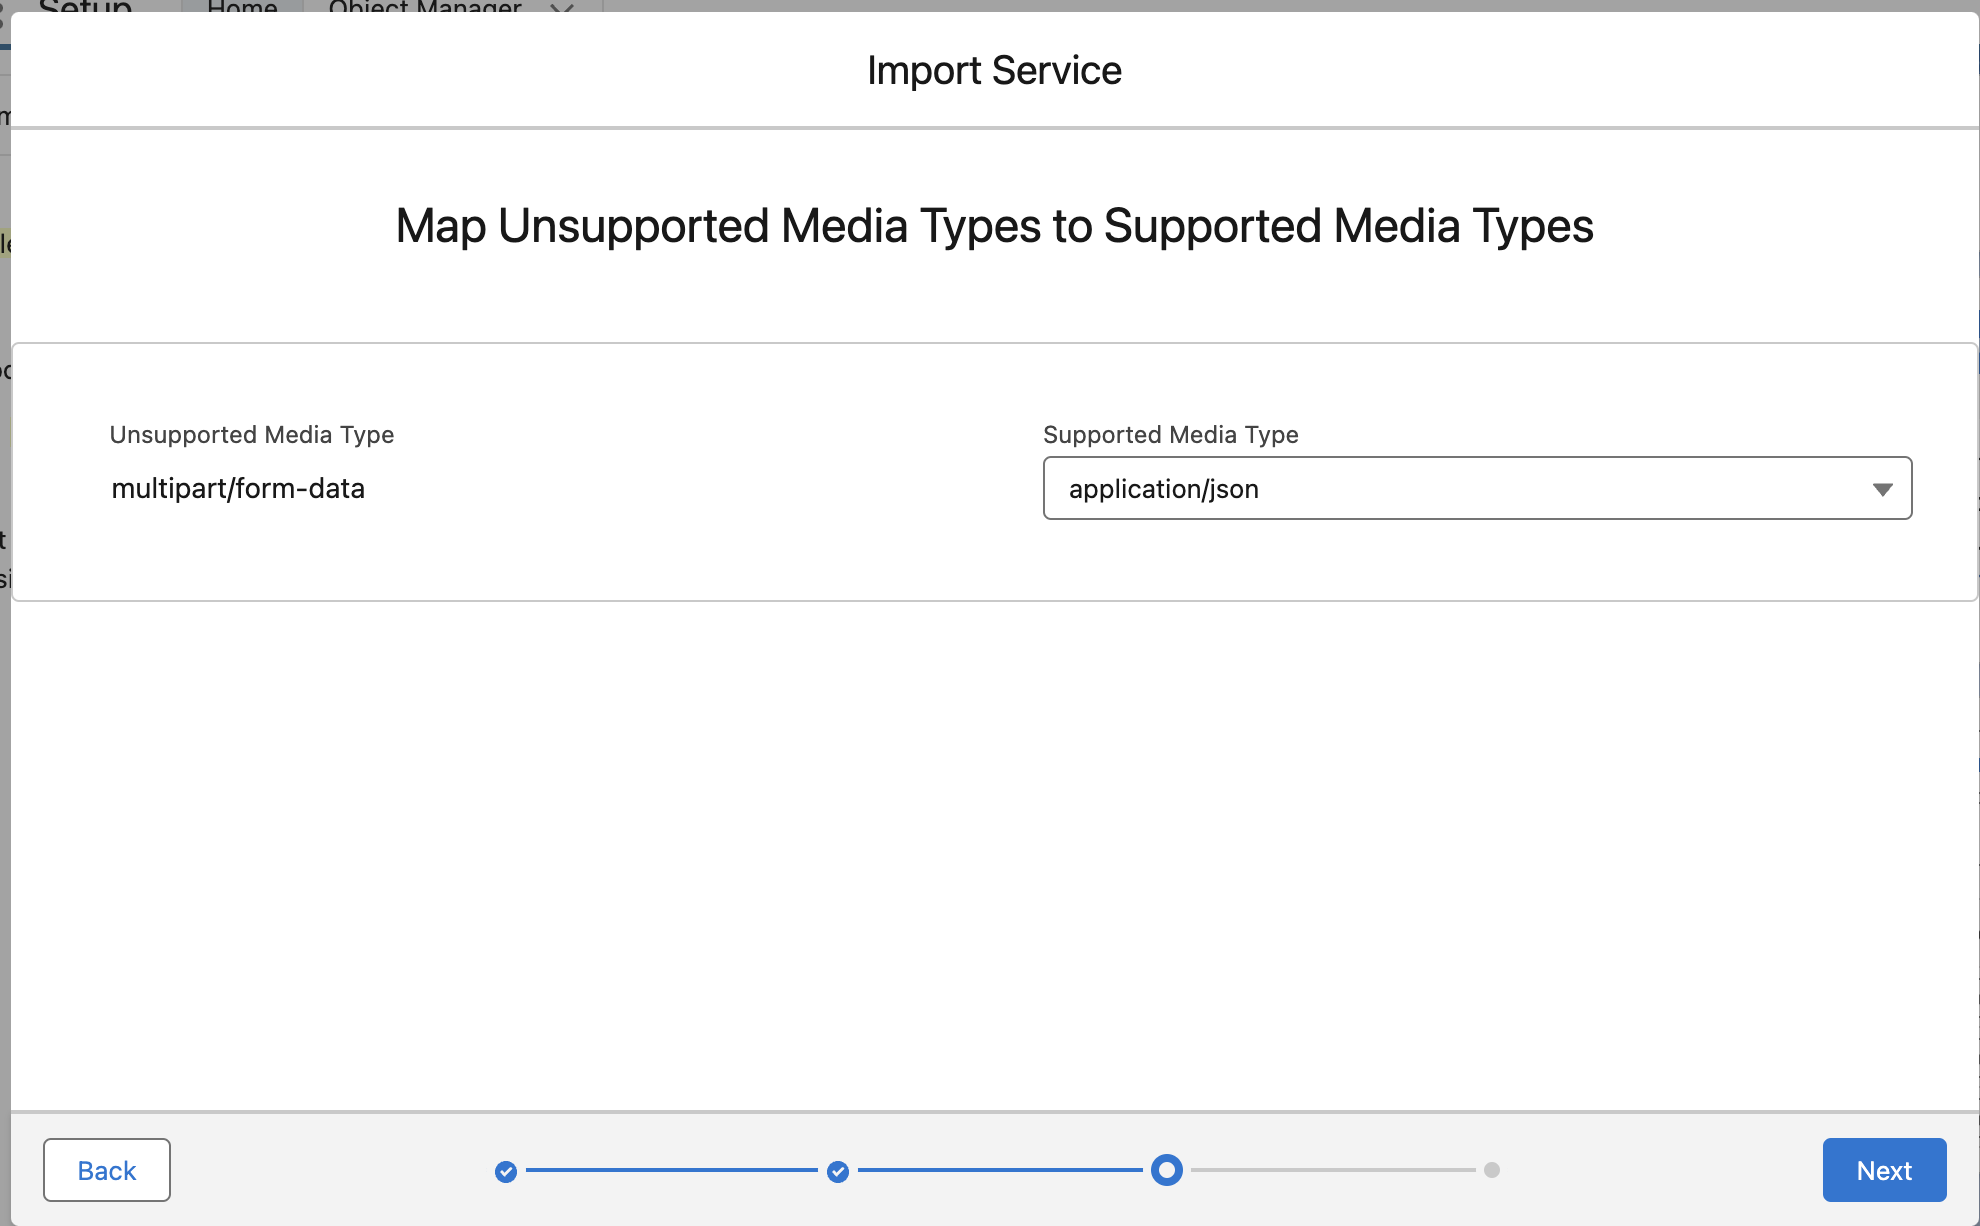
Task: Open the Supported Media Type dropdown
Action: (x=1477, y=488)
